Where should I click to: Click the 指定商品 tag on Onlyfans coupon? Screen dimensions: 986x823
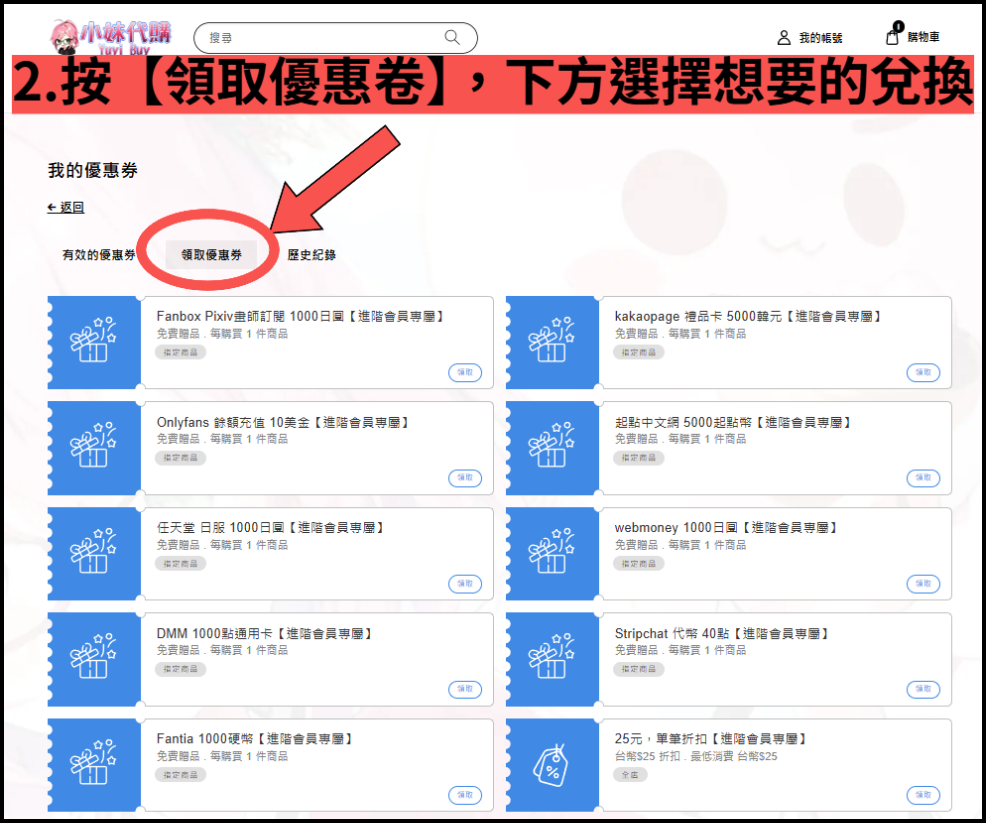pyautogui.click(x=180, y=458)
